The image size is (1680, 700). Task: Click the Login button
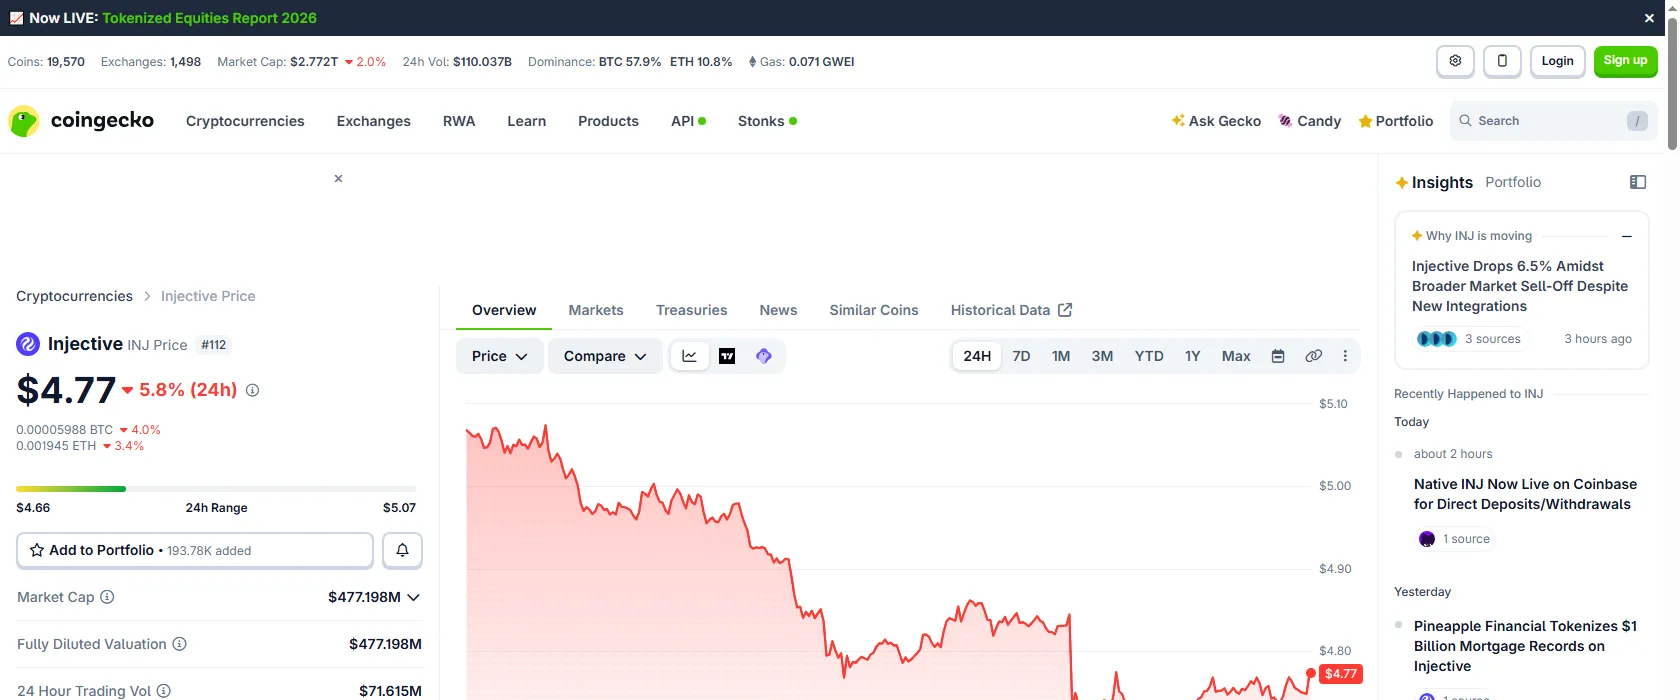click(x=1557, y=61)
